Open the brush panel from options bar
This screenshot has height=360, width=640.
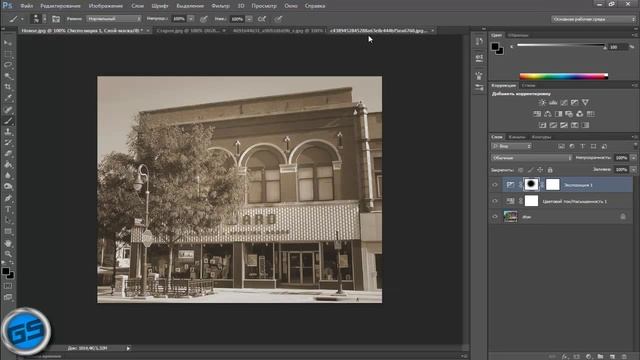(x=56, y=19)
